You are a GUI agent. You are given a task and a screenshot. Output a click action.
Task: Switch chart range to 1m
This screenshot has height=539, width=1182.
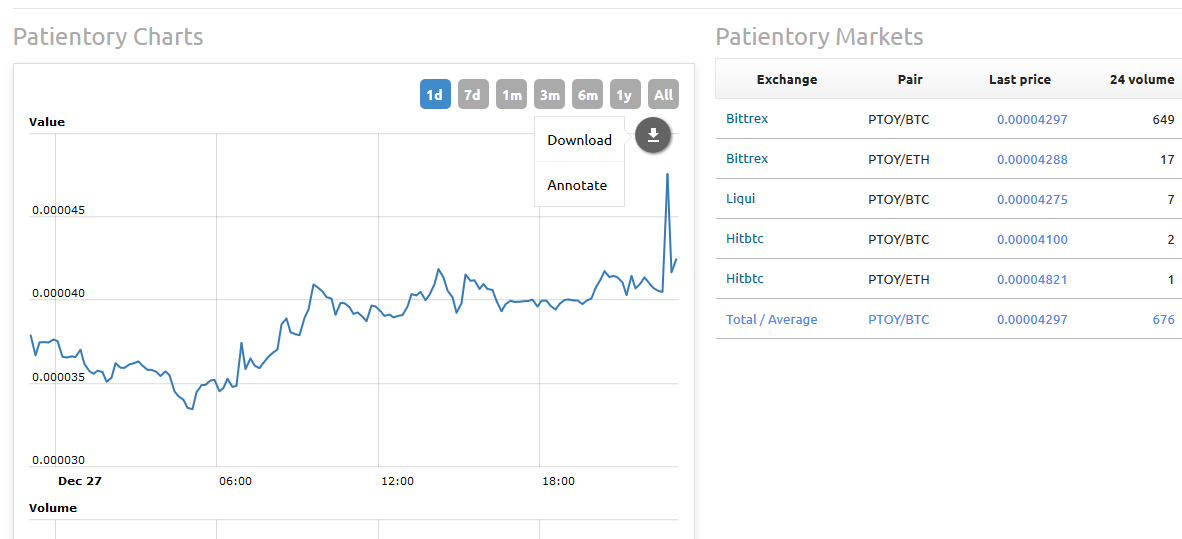click(x=512, y=95)
